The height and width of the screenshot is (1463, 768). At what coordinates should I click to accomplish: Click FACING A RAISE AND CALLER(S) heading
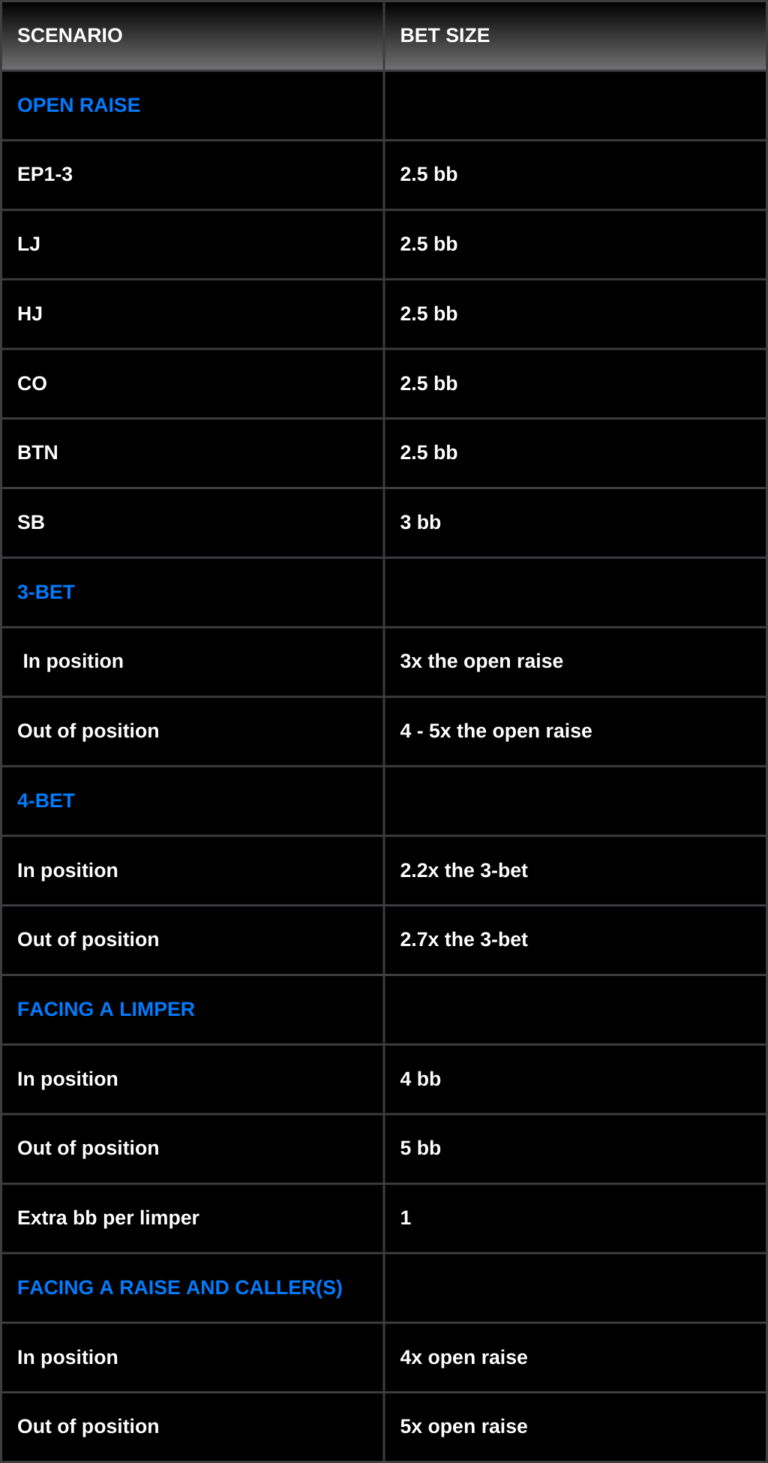(x=180, y=1287)
